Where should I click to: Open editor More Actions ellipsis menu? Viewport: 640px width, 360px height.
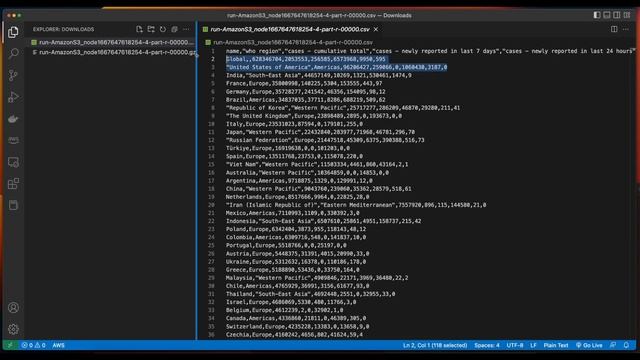[626, 29]
